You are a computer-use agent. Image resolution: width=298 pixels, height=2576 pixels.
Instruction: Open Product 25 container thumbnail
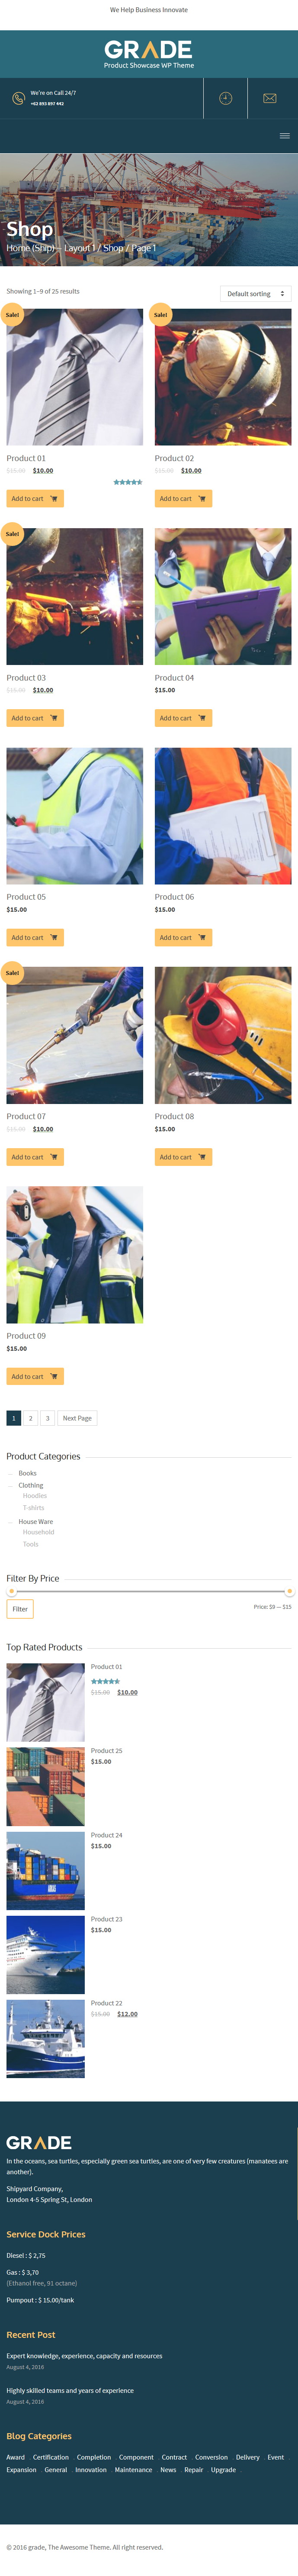point(45,1787)
